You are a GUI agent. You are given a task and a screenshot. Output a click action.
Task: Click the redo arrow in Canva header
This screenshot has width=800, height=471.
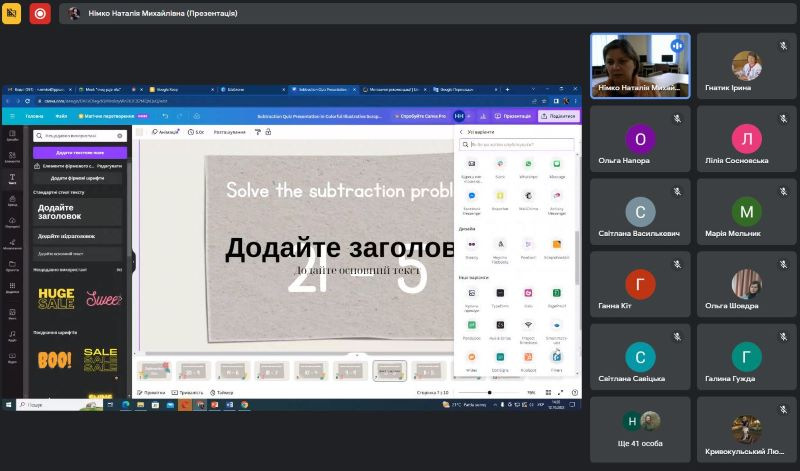pyautogui.click(x=180, y=116)
